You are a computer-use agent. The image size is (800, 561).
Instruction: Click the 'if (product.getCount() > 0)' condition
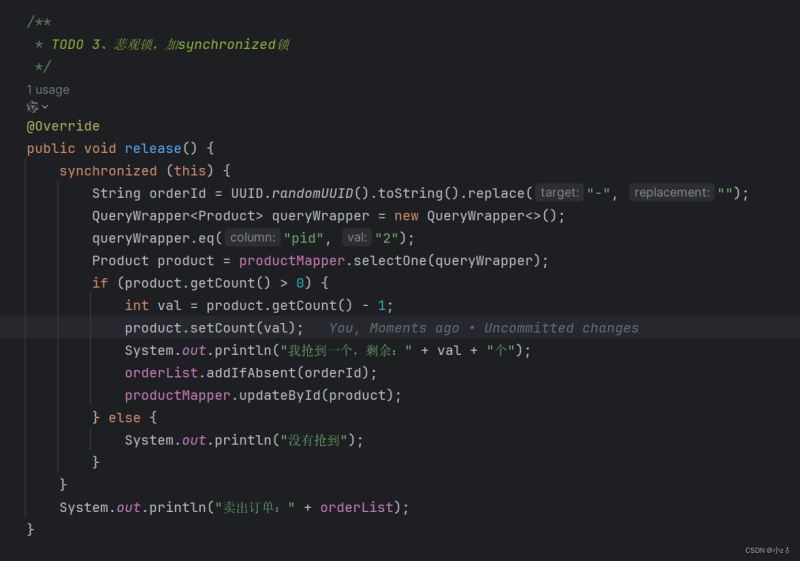pos(202,283)
